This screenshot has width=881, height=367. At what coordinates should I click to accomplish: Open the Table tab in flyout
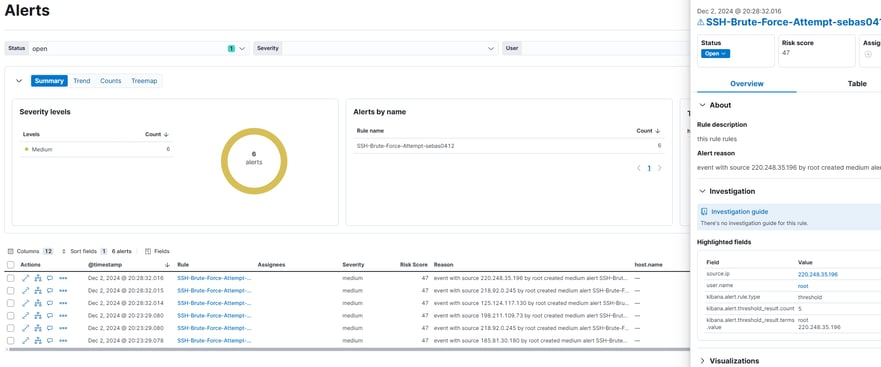857,84
